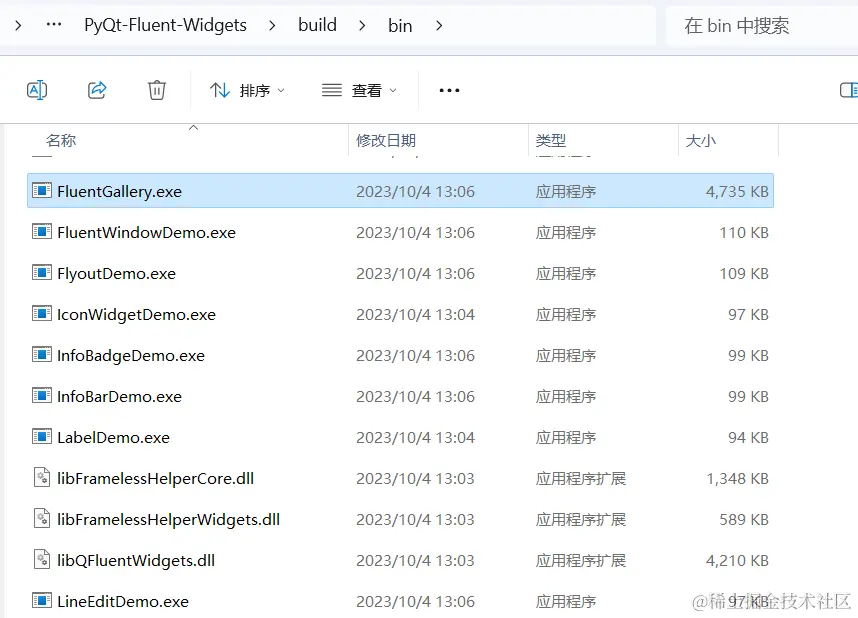
Task: Click the date of LabelDemo.exe
Action: pyautogui.click(x=415, y=438)
